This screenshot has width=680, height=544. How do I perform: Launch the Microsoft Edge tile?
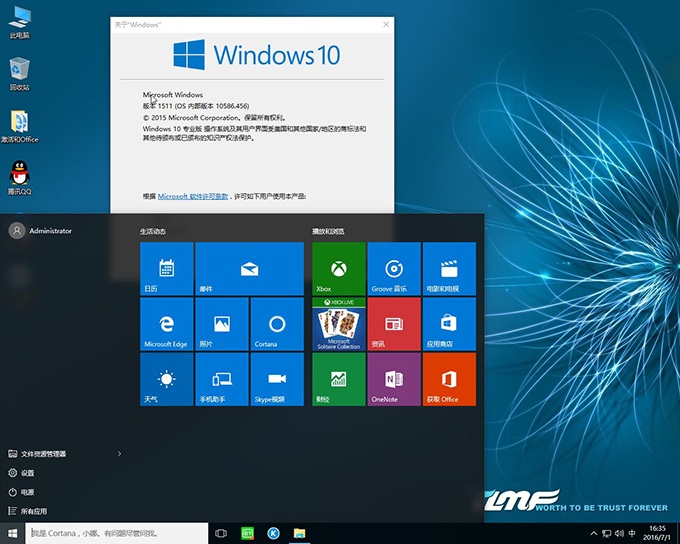click(x=166, y=323)
